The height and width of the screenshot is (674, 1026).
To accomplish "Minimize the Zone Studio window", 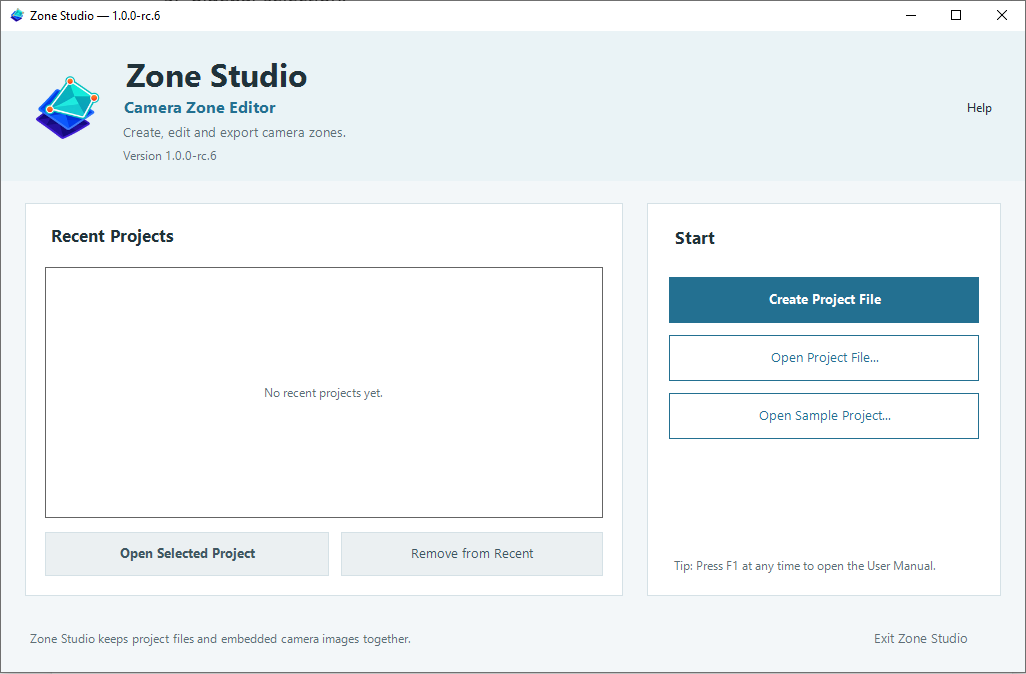I will (x=911, y=15).
